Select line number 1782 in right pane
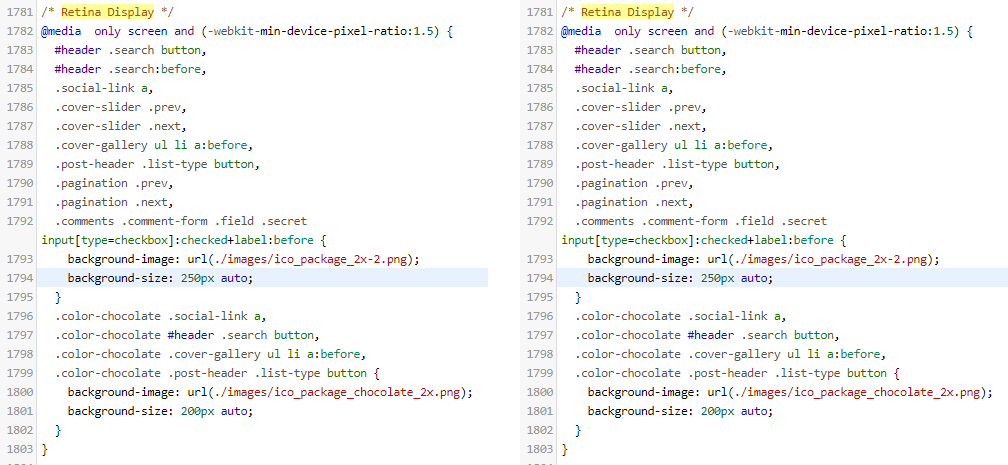 pos(539,31)
